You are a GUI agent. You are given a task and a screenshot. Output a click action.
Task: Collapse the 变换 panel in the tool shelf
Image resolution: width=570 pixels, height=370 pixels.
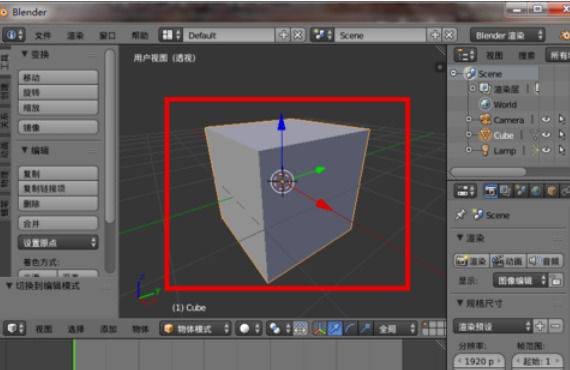click(25, 54)
